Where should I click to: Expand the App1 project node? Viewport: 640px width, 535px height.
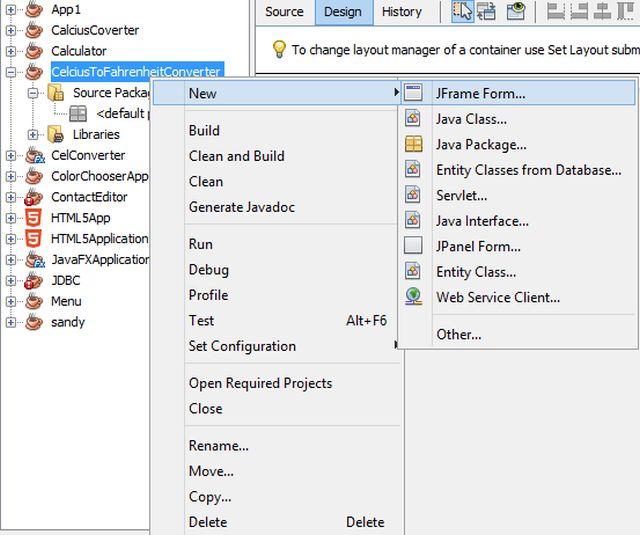[x=11, y=9]
